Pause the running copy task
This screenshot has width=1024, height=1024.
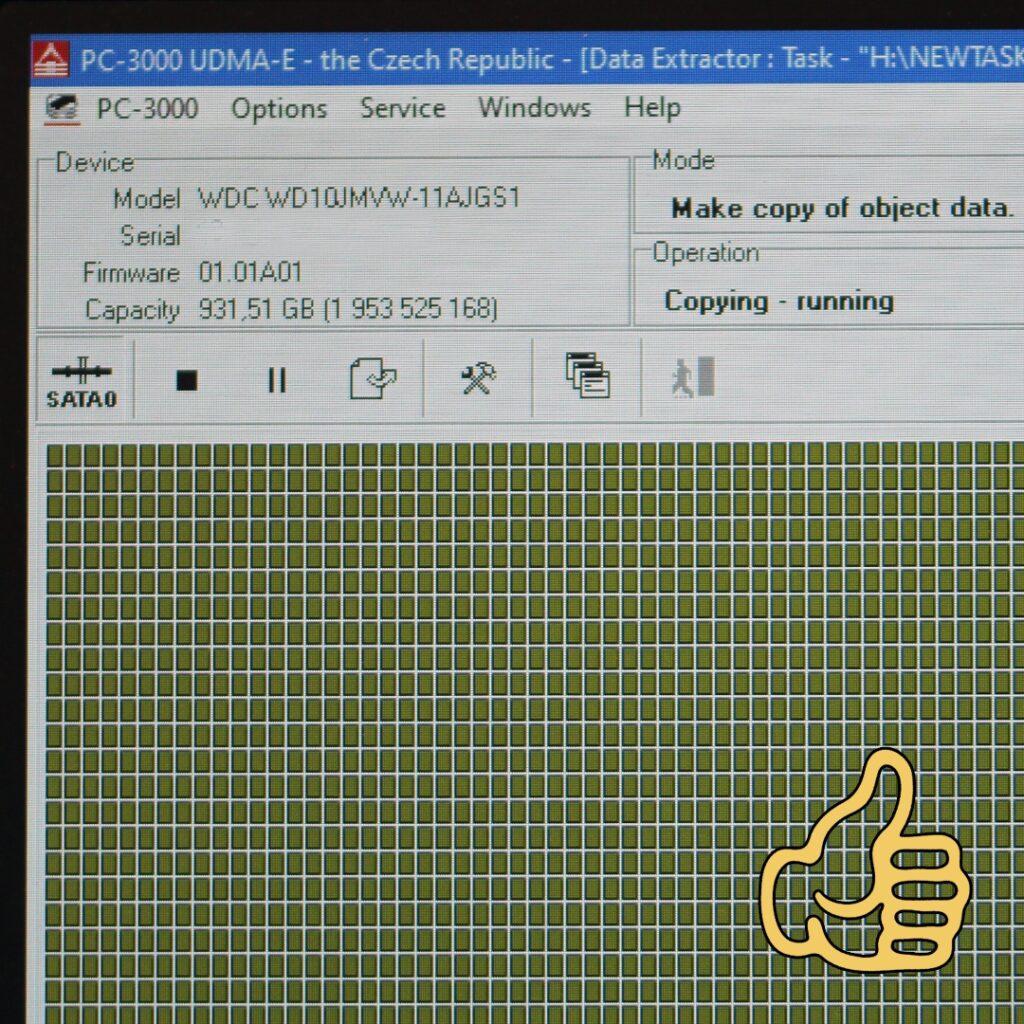pos(277,380)
